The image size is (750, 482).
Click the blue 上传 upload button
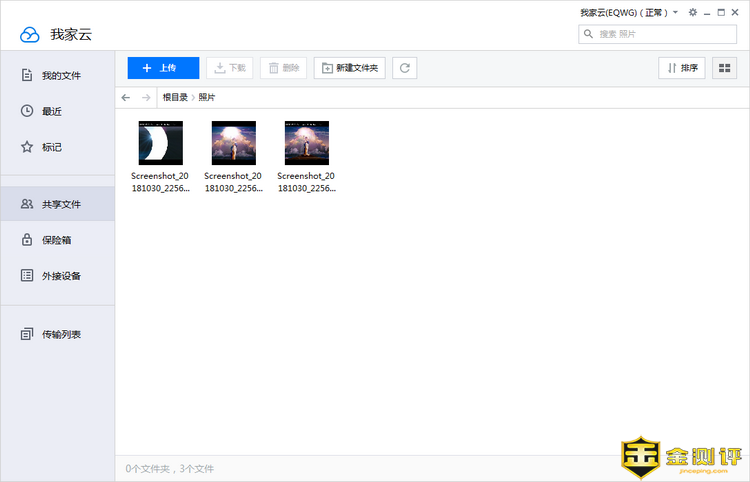[x=163, y=68]
